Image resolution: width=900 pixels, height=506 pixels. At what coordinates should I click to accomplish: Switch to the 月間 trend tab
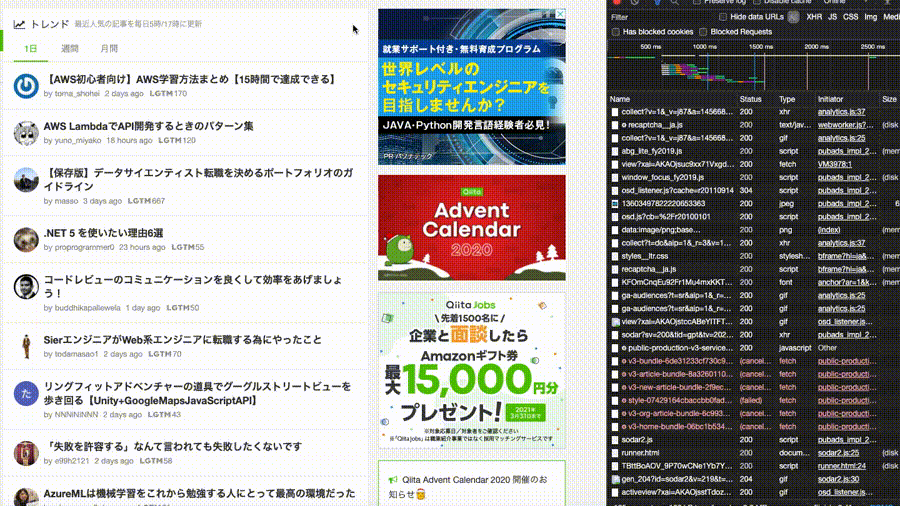coord(109,49)
